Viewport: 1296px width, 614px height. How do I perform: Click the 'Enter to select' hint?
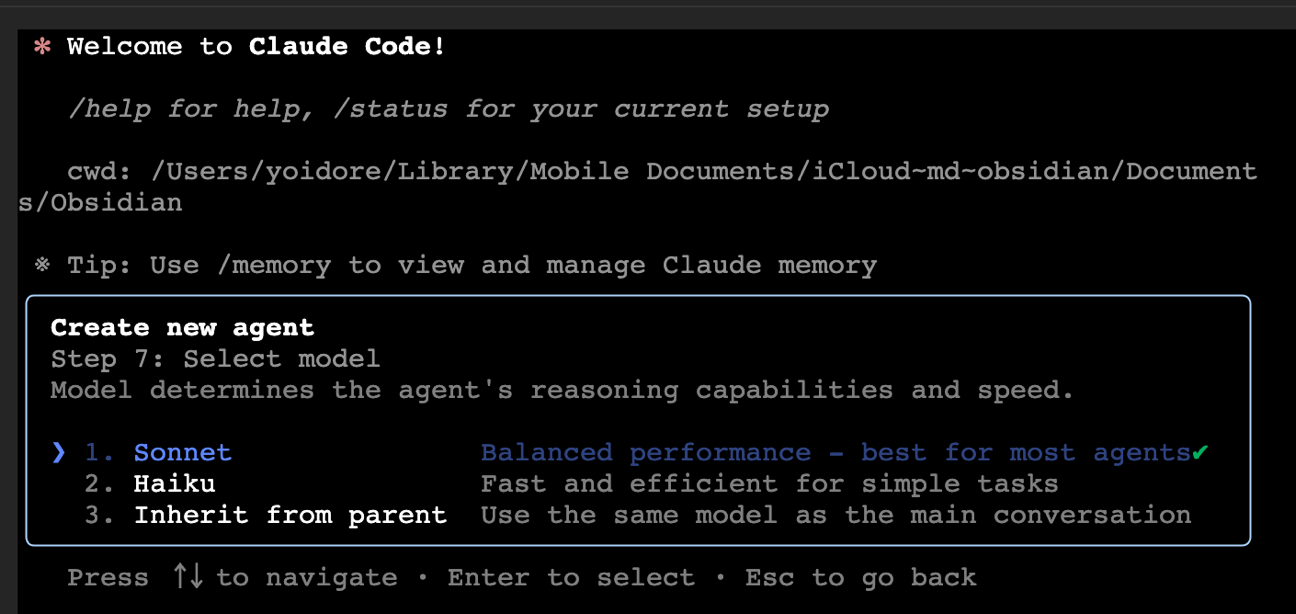571,577
